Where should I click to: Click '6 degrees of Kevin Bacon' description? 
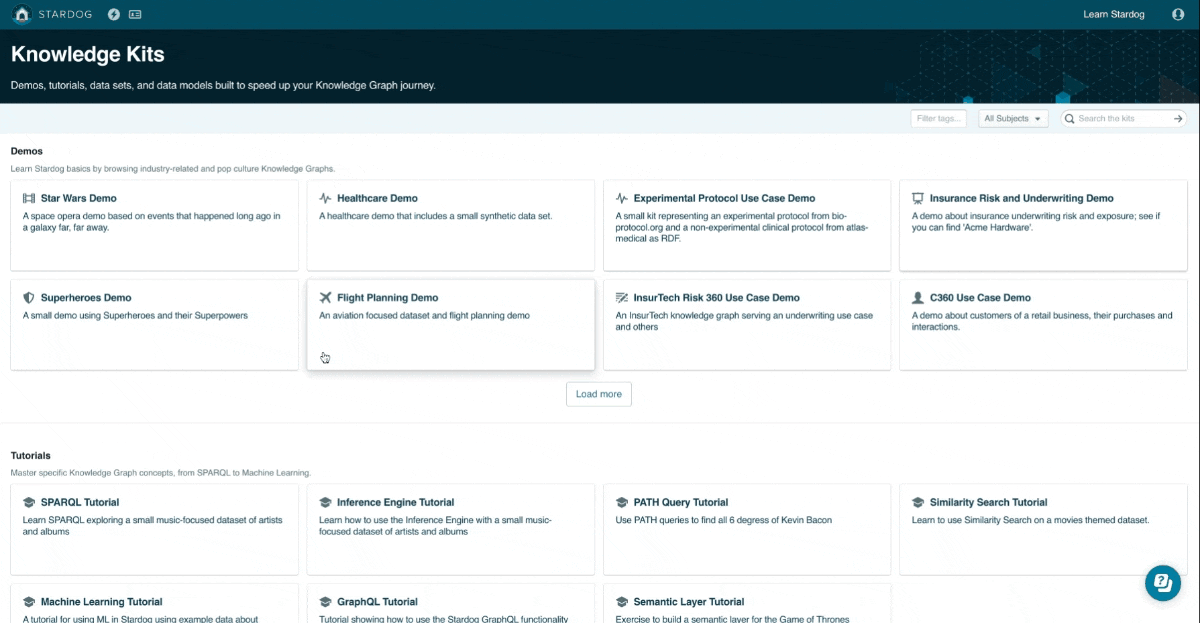tap(724, 520)
